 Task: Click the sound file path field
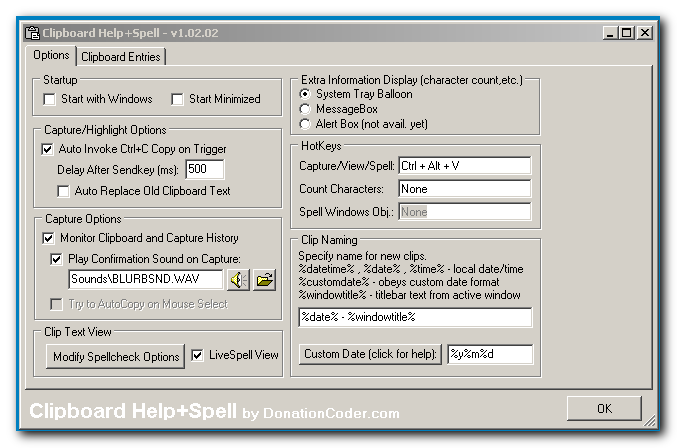coord(146,279)
